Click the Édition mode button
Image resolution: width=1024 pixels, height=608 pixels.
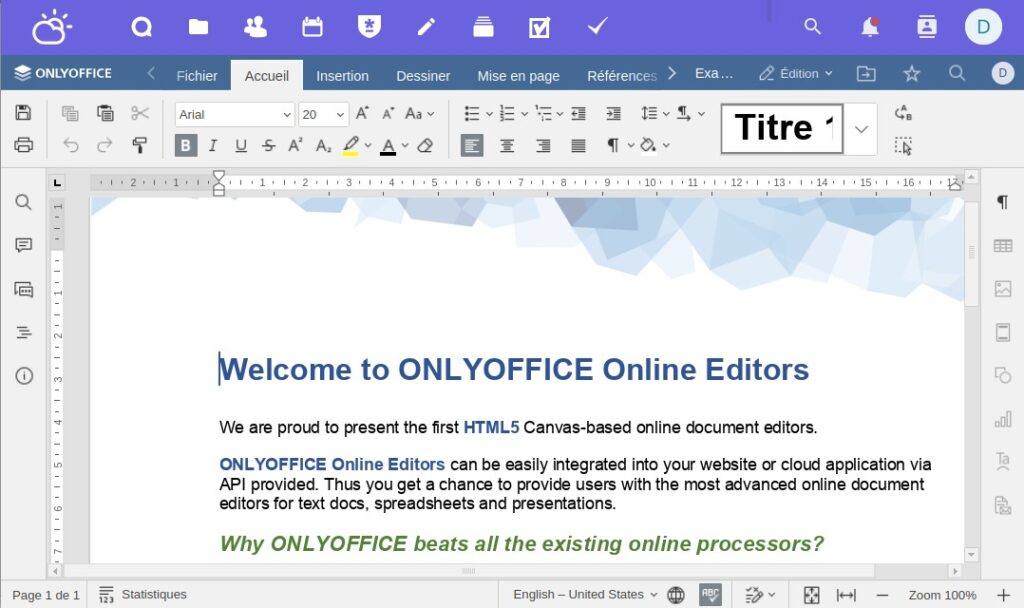coord(795,74)
